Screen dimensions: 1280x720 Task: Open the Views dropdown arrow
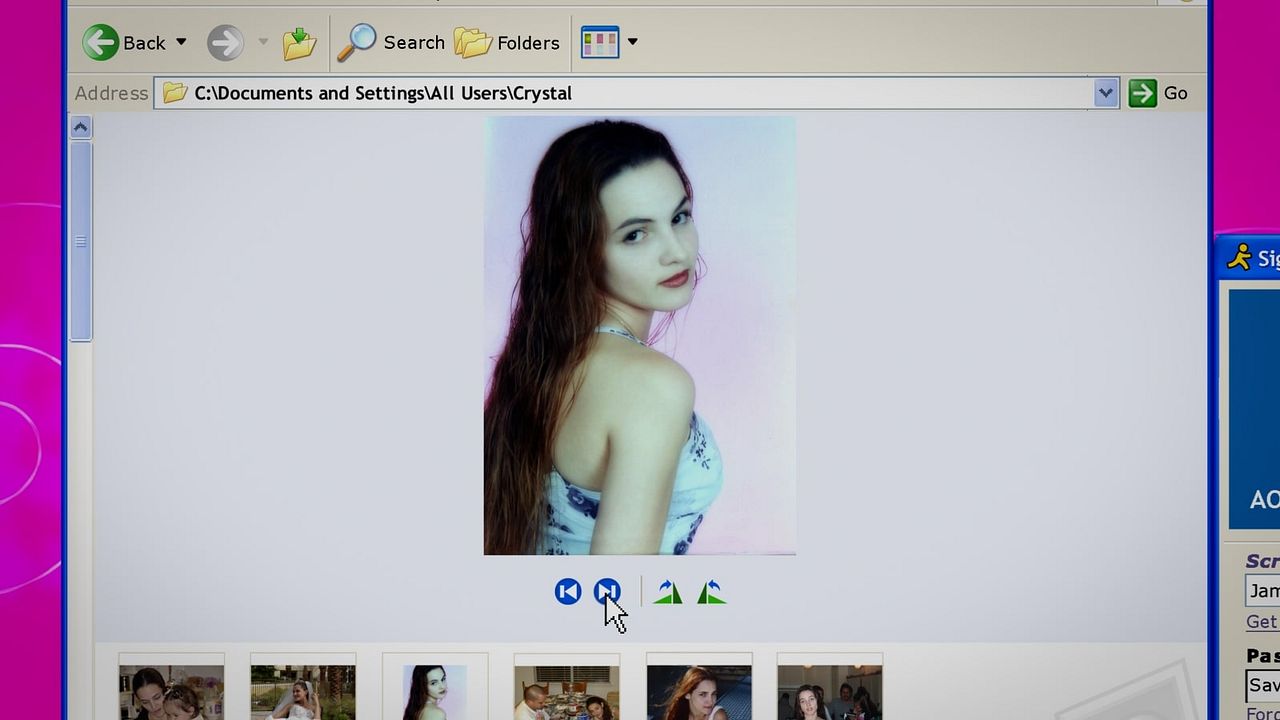pos(633,42)
